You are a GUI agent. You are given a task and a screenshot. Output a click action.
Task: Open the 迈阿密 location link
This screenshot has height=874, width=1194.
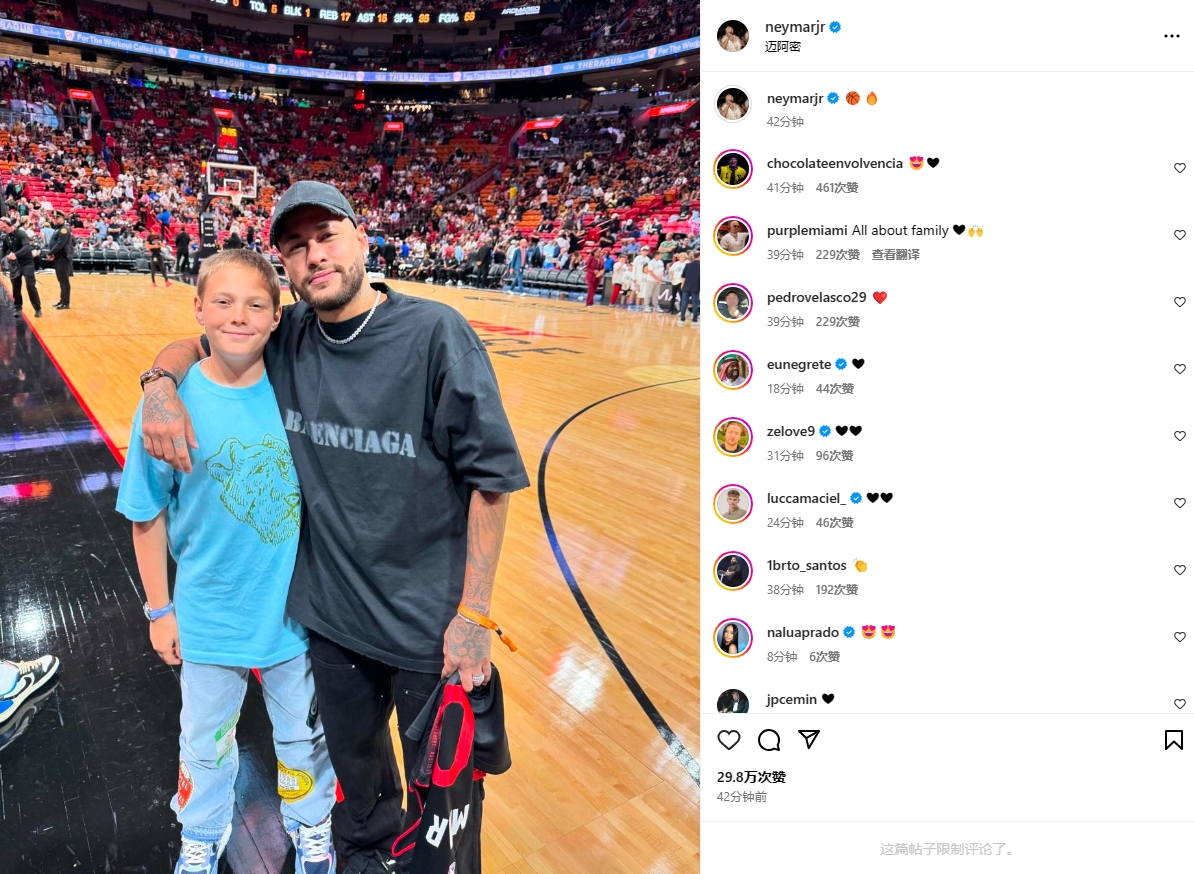point(783,46)
